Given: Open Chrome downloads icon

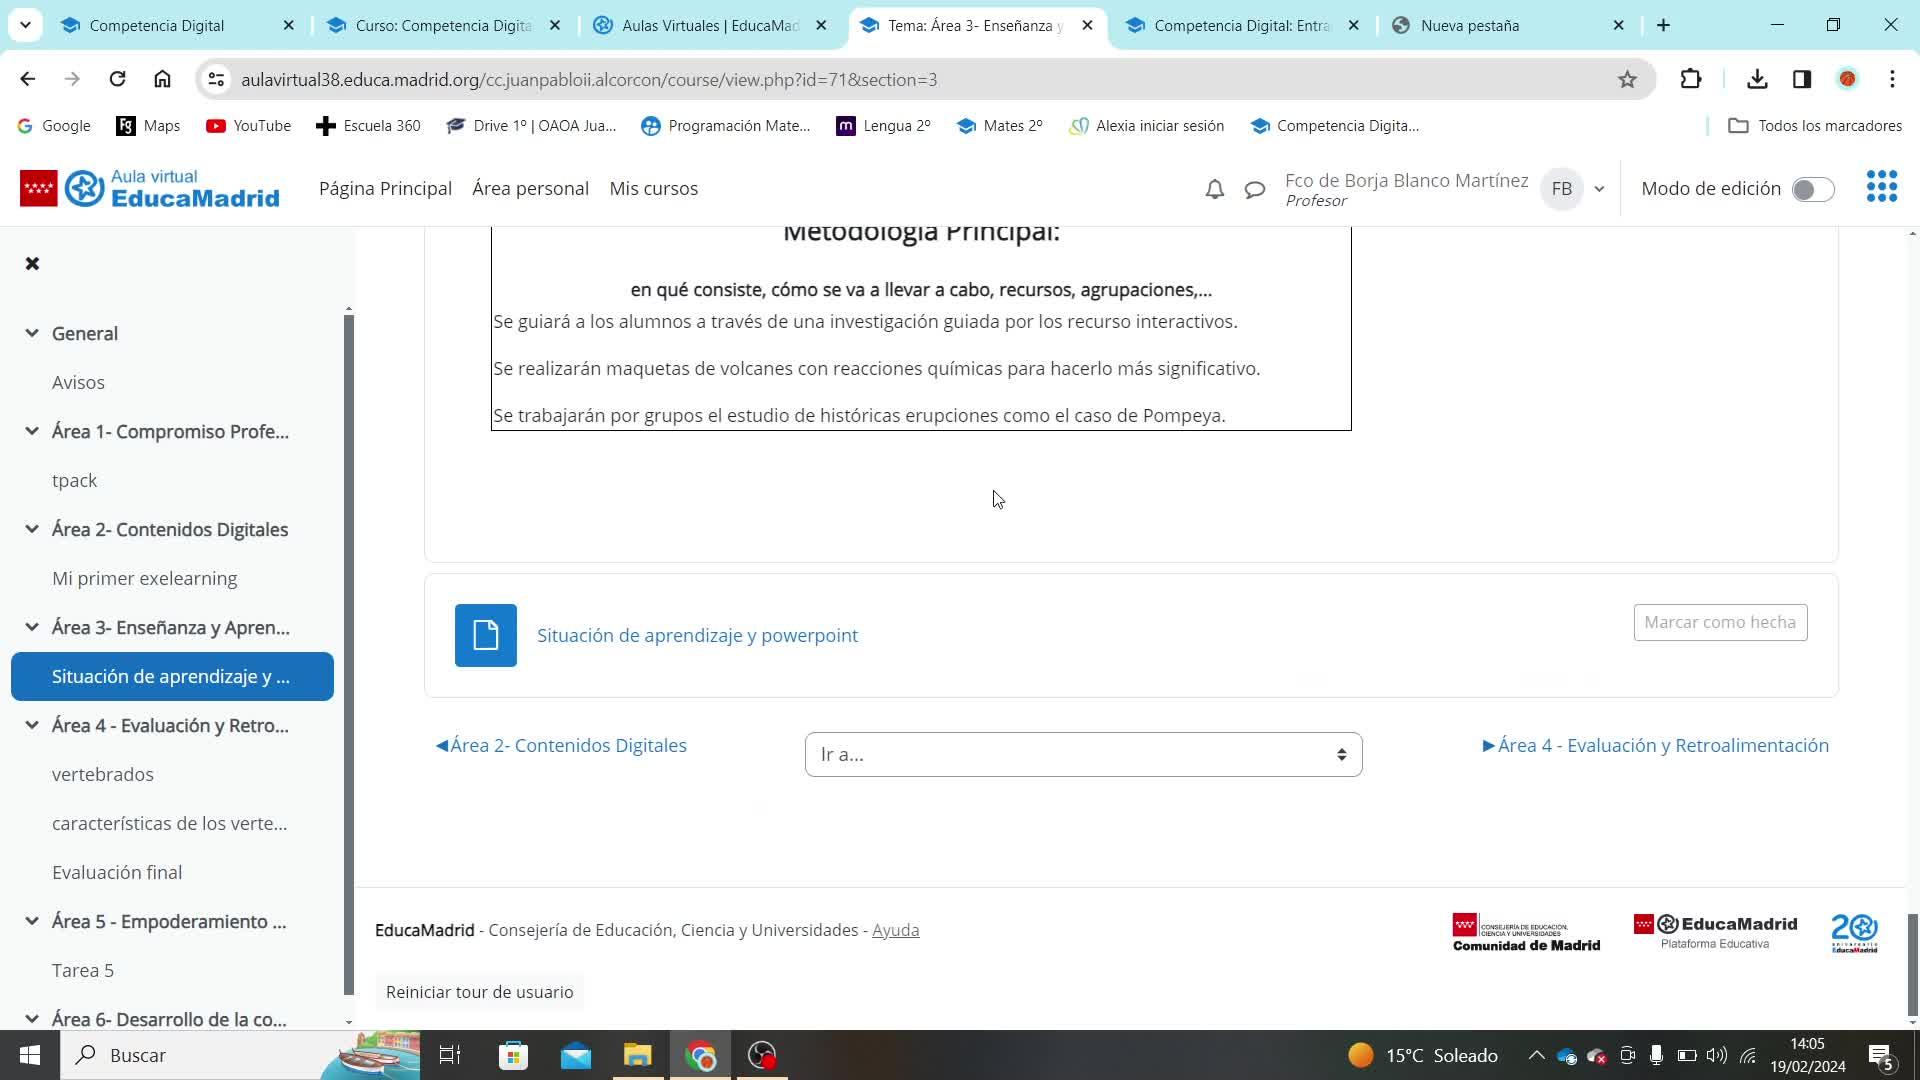Looking at the screenshot, I should click(1757, 80).
